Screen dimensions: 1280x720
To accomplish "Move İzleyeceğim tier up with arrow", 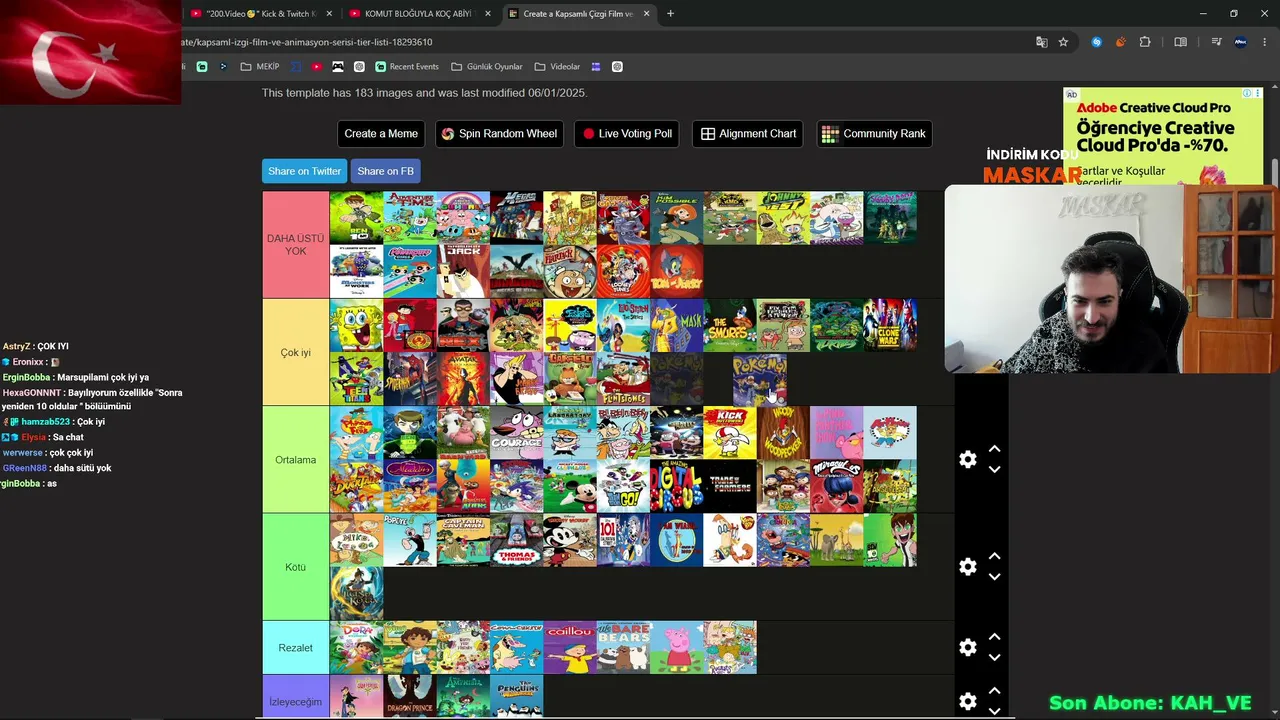I will pyautogui.click(x=994, y=691).
